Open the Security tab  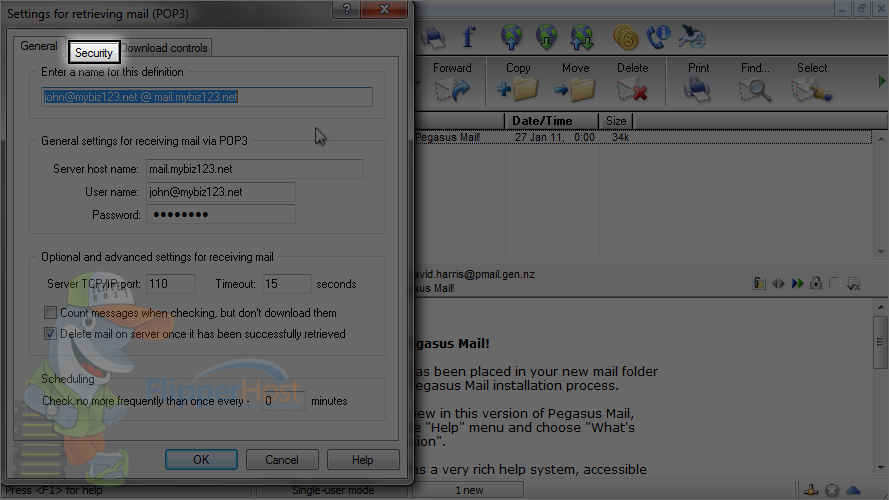click(94, 53)
